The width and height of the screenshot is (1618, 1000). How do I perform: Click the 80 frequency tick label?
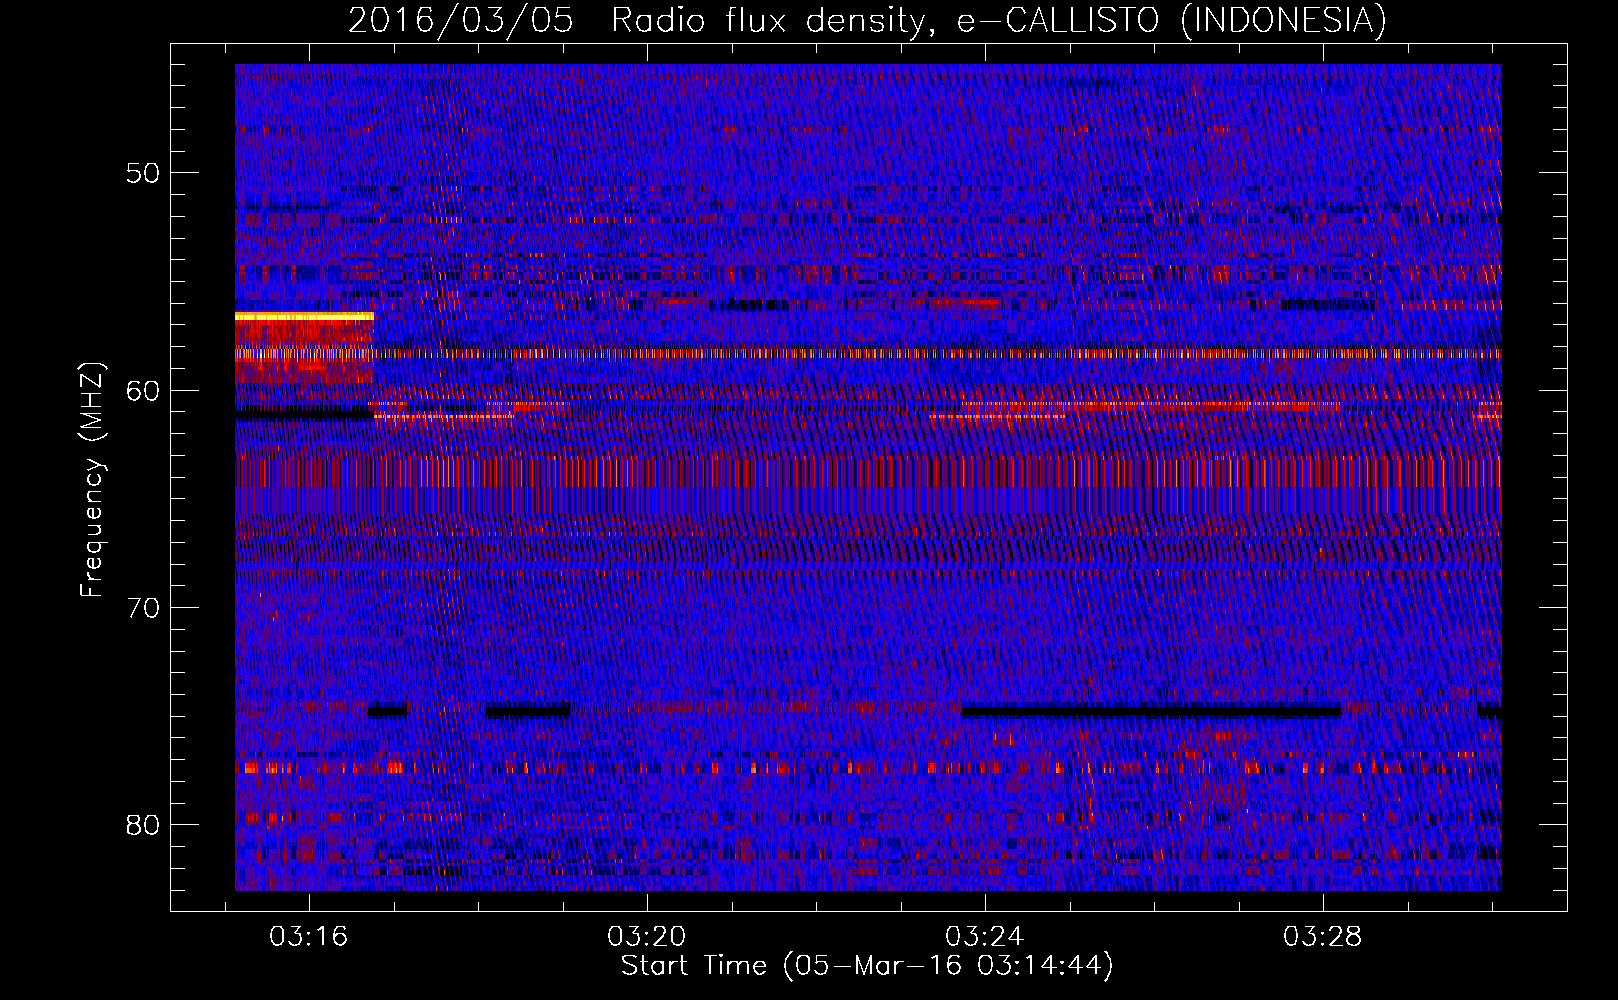143,825
